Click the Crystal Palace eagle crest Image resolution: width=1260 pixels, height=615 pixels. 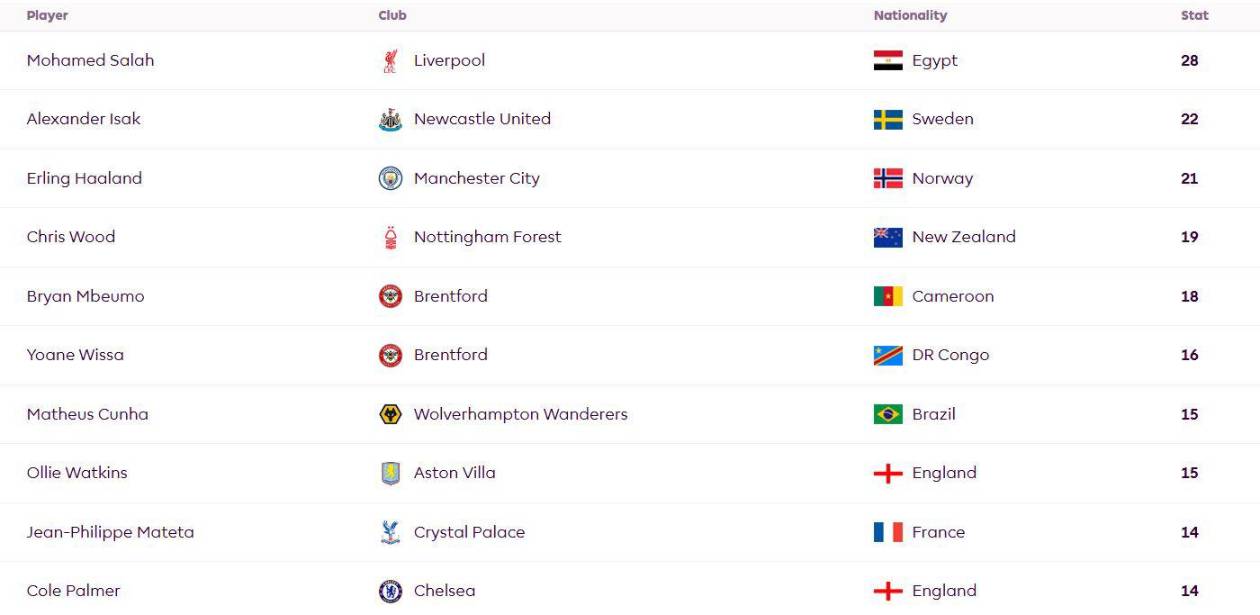(390, 532)
